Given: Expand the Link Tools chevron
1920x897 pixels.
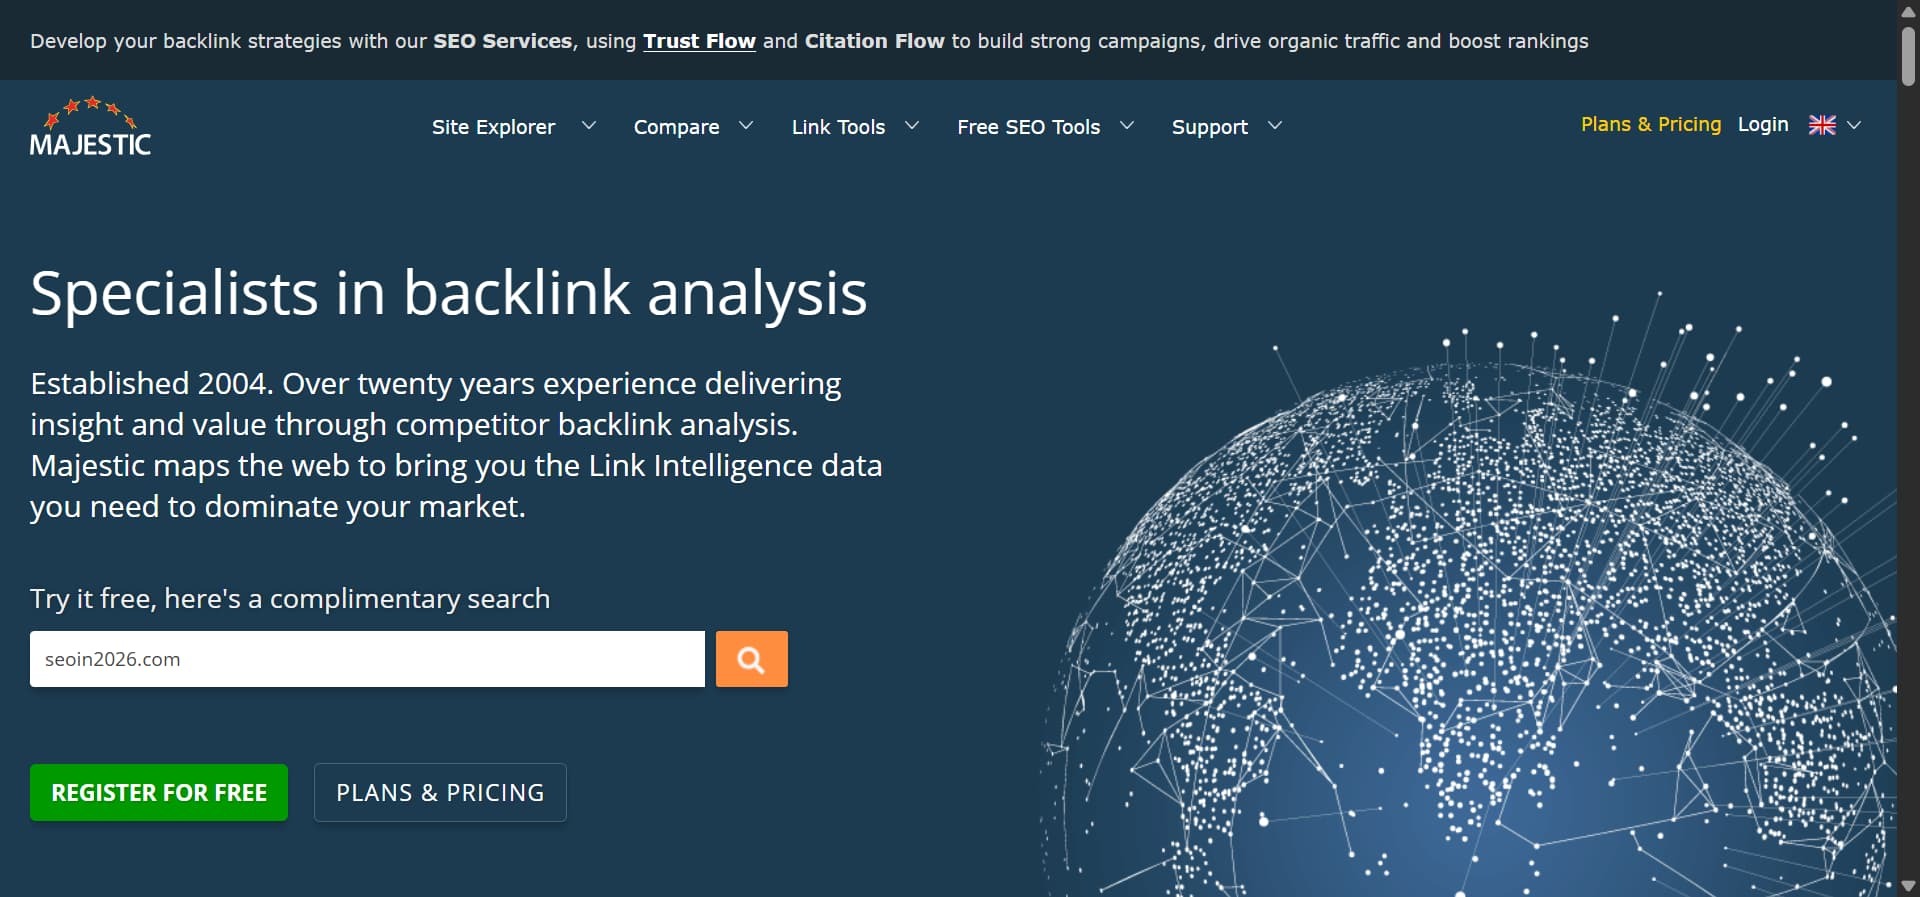Looking at the screenshot, I should 912,126.
